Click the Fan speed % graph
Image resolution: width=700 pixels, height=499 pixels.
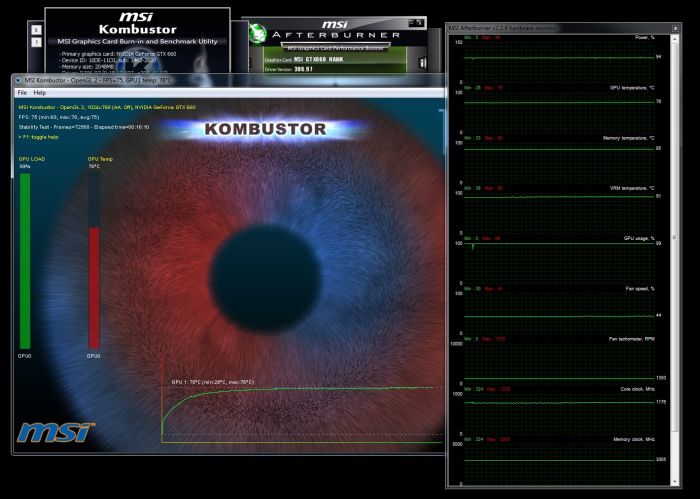[x=559, y=313]
